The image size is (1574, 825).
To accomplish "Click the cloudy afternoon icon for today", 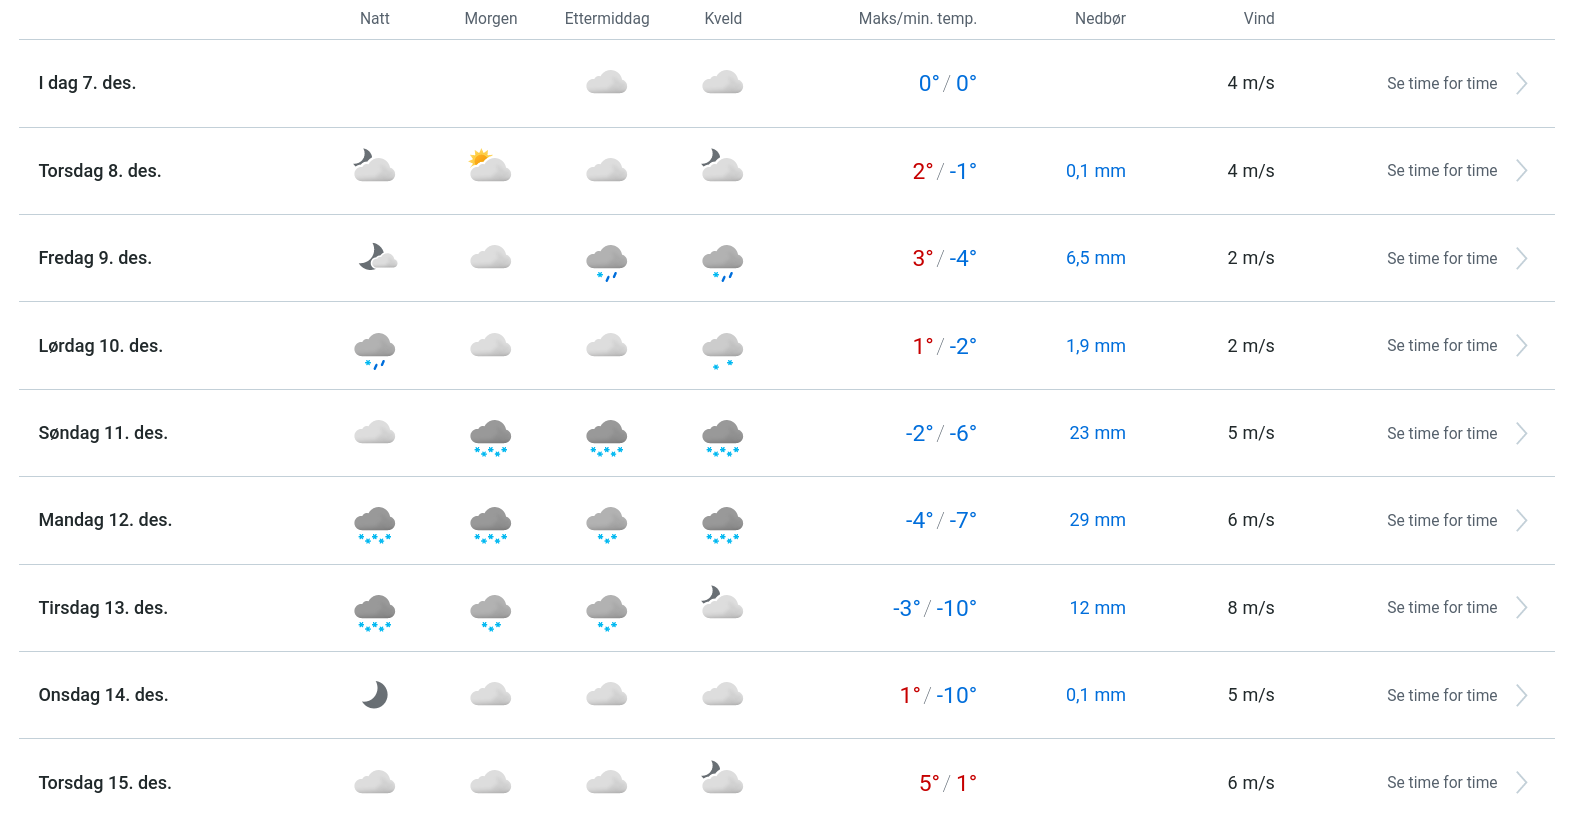I will (x=606, y=83).
